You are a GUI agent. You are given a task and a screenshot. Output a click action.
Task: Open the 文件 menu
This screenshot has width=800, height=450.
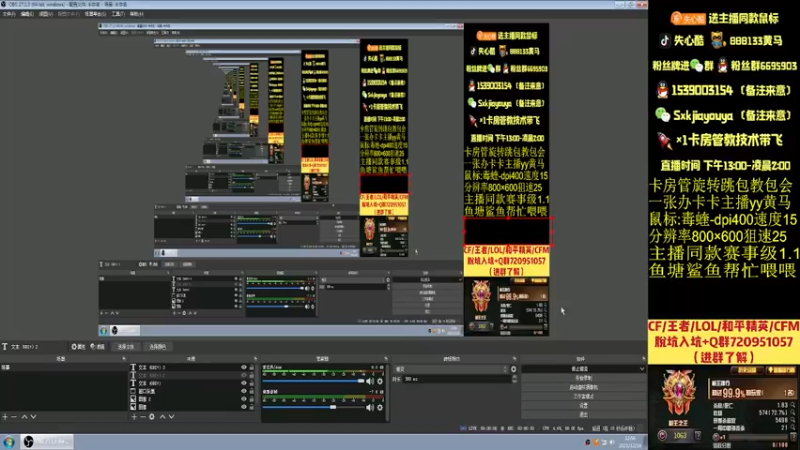(9, 14)
